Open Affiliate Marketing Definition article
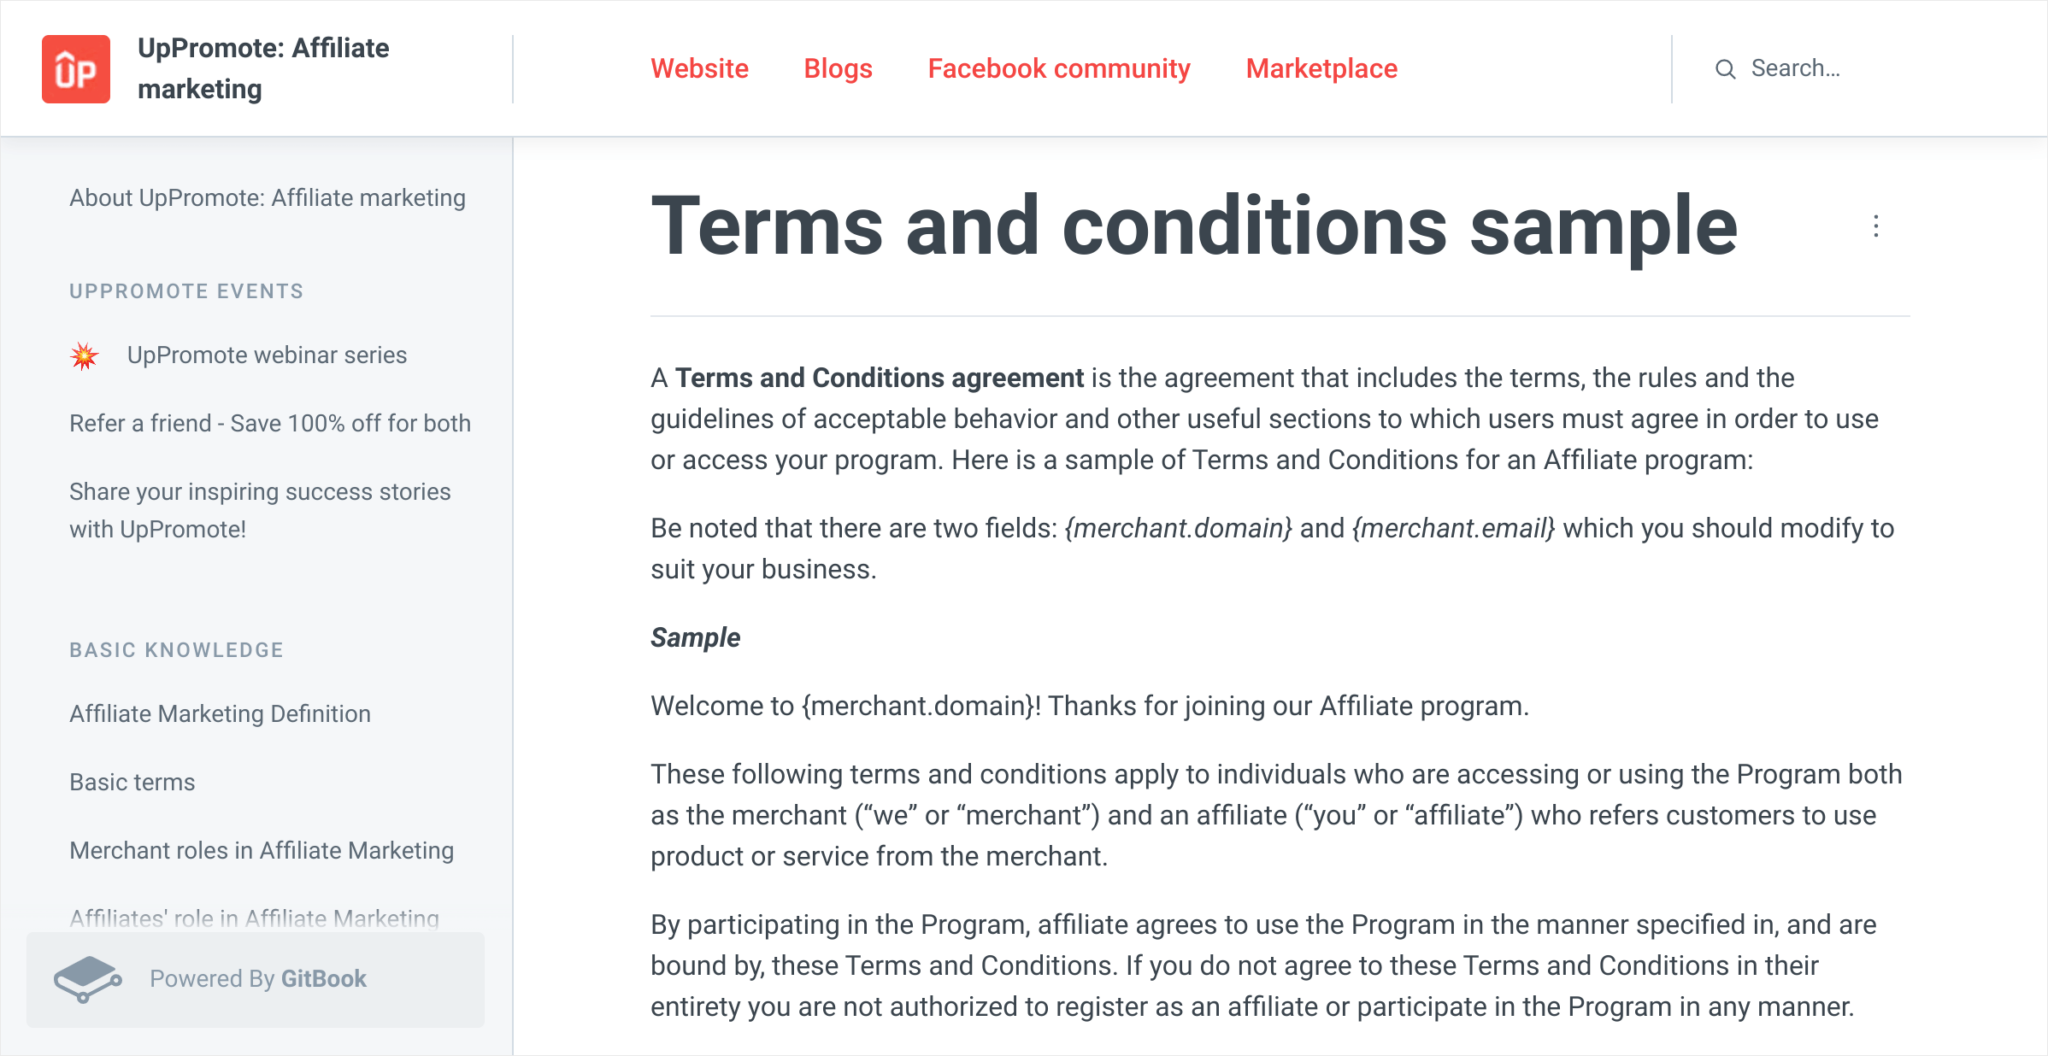 tap(219, 713)
